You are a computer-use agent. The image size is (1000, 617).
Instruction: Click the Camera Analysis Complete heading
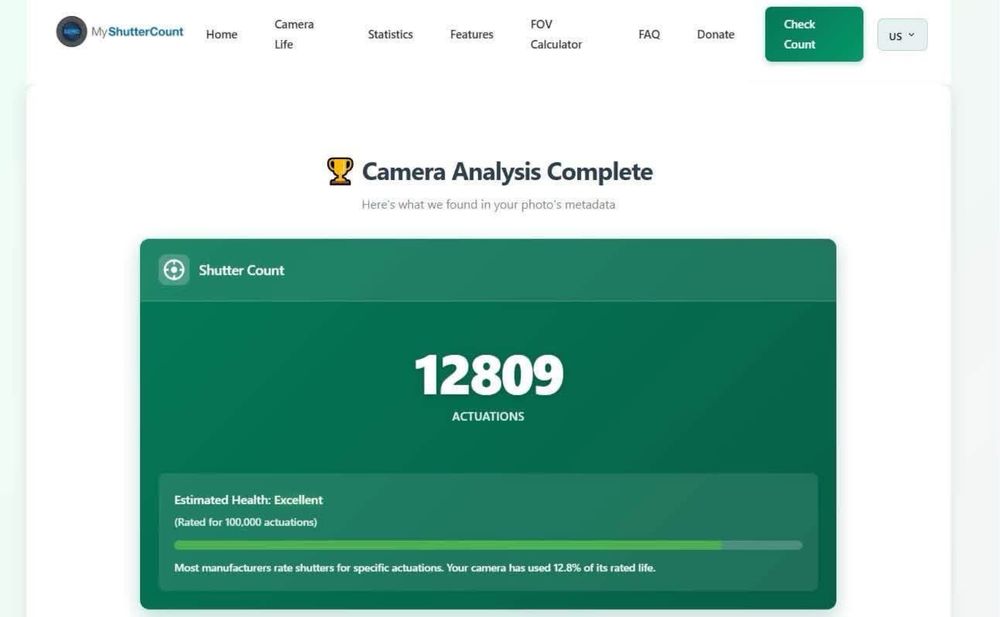pyautogui.click(x=507, y=172)
